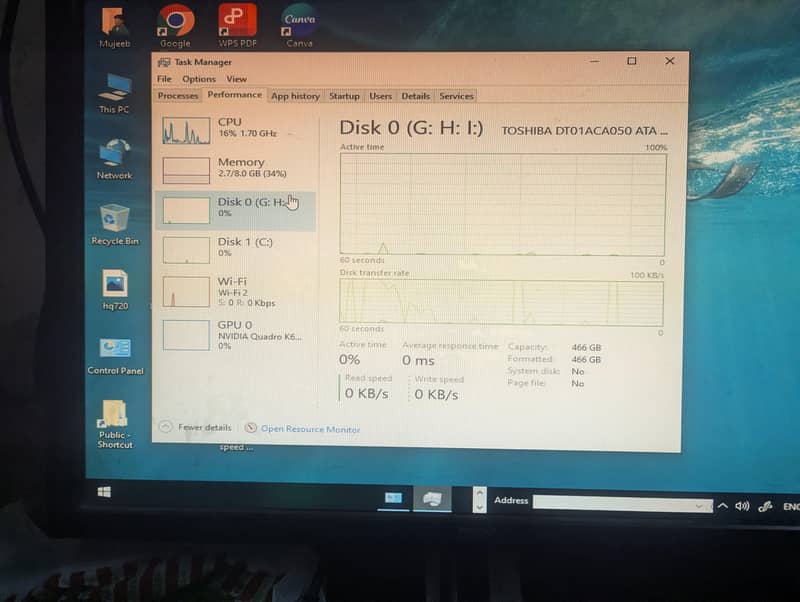The width and height of the screenshot is (800, 602).
Task: Click the TOSHIBA DT01ACA050 ATA disk model text
Action: (x=584, y=131)
